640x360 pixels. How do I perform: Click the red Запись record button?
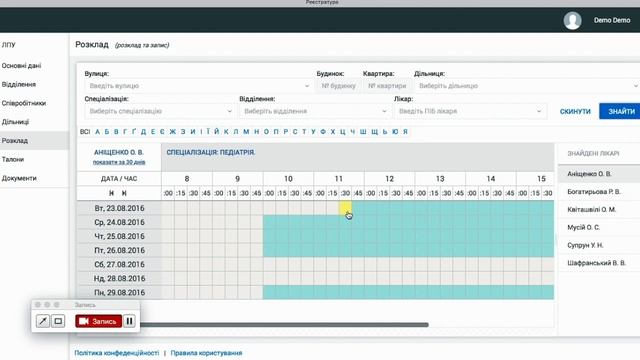(98, 321)
